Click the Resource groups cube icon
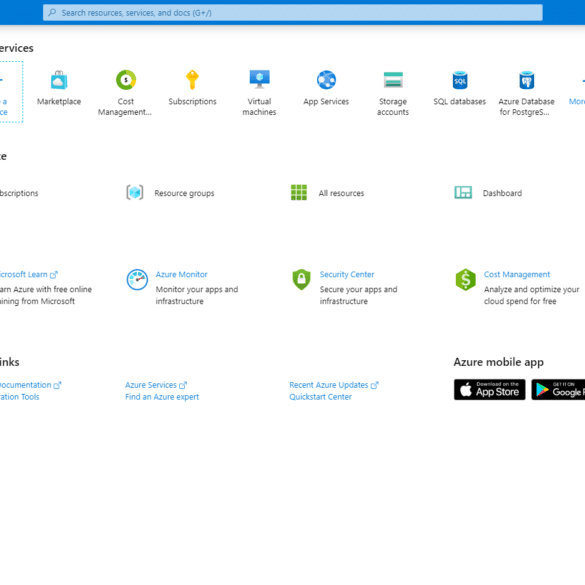This screenshot has width=585, height=585. 135,193
